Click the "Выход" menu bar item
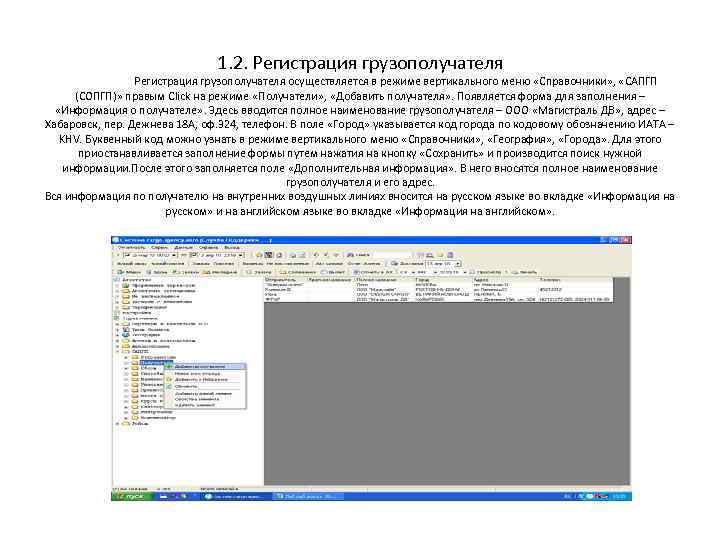This screenshot has width=720, height=540. [x=232, y=248]
